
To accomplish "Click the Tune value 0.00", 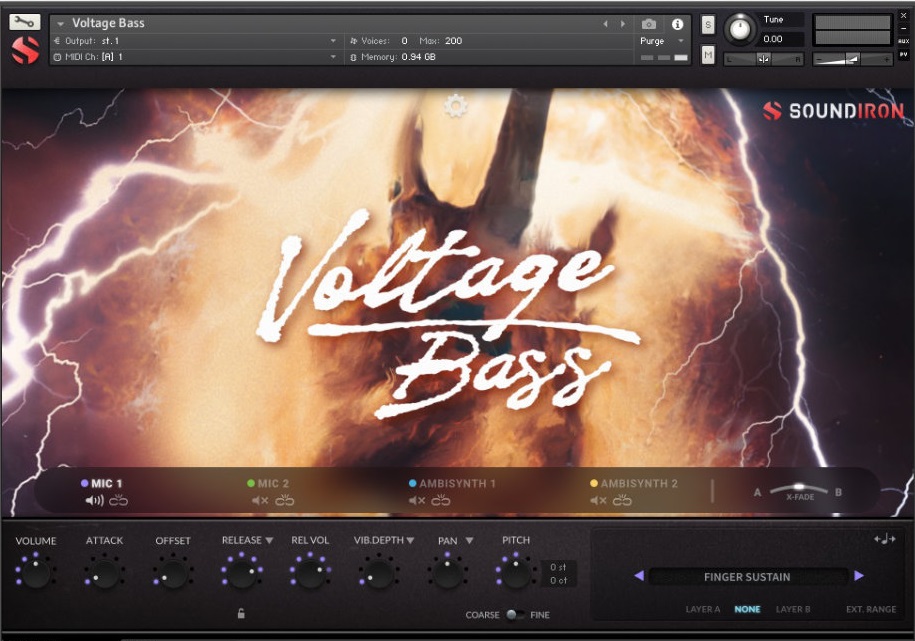I will tap(773, 39).
